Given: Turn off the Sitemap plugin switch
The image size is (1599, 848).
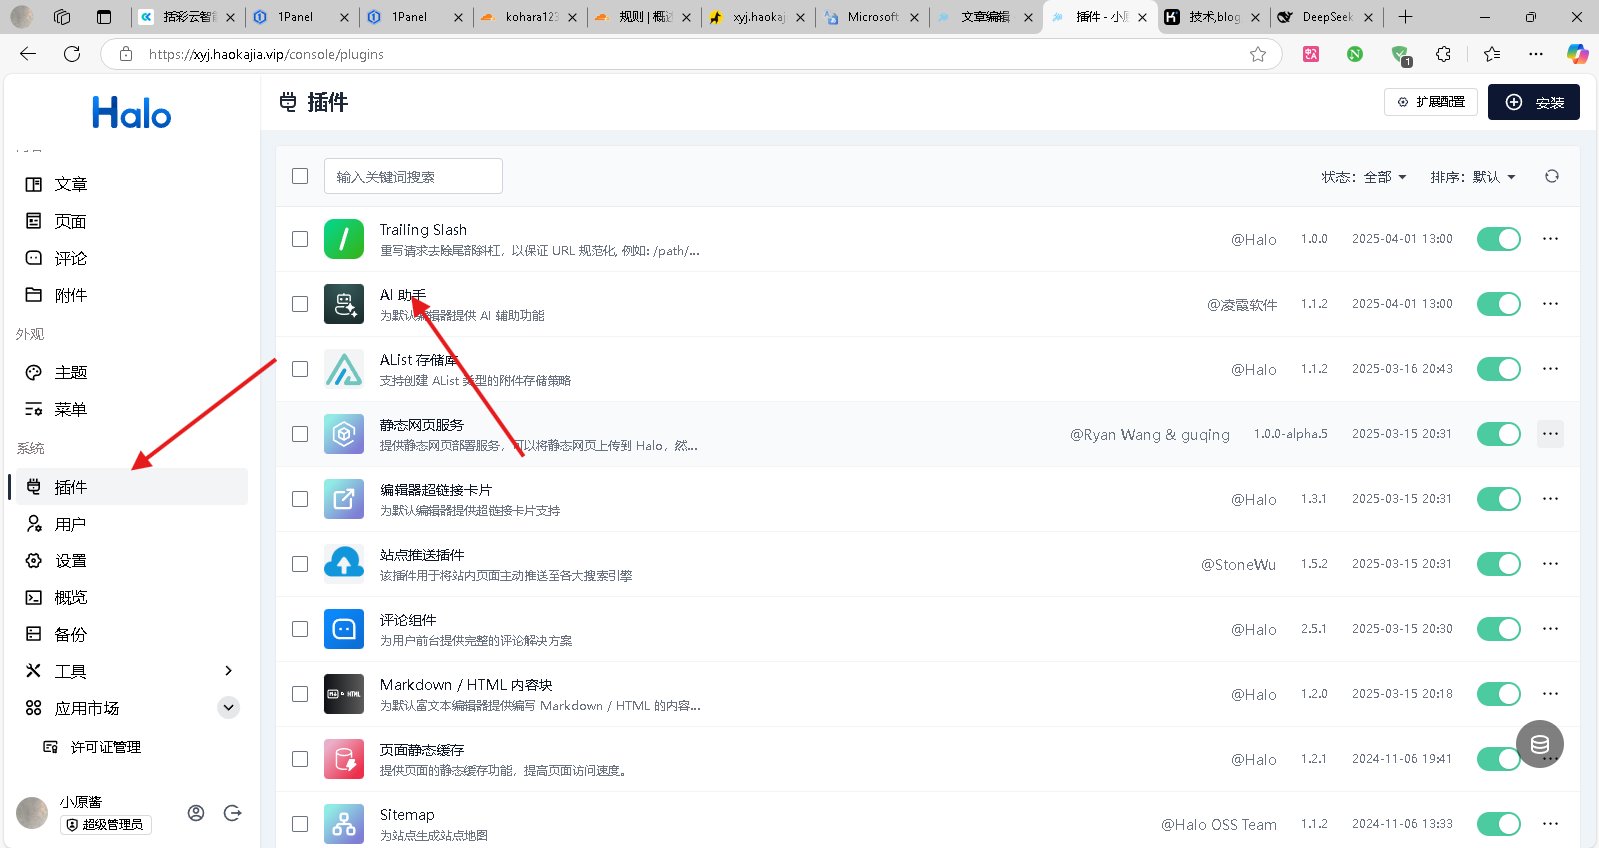Looking at the screenshot, I should (1499, 824).
